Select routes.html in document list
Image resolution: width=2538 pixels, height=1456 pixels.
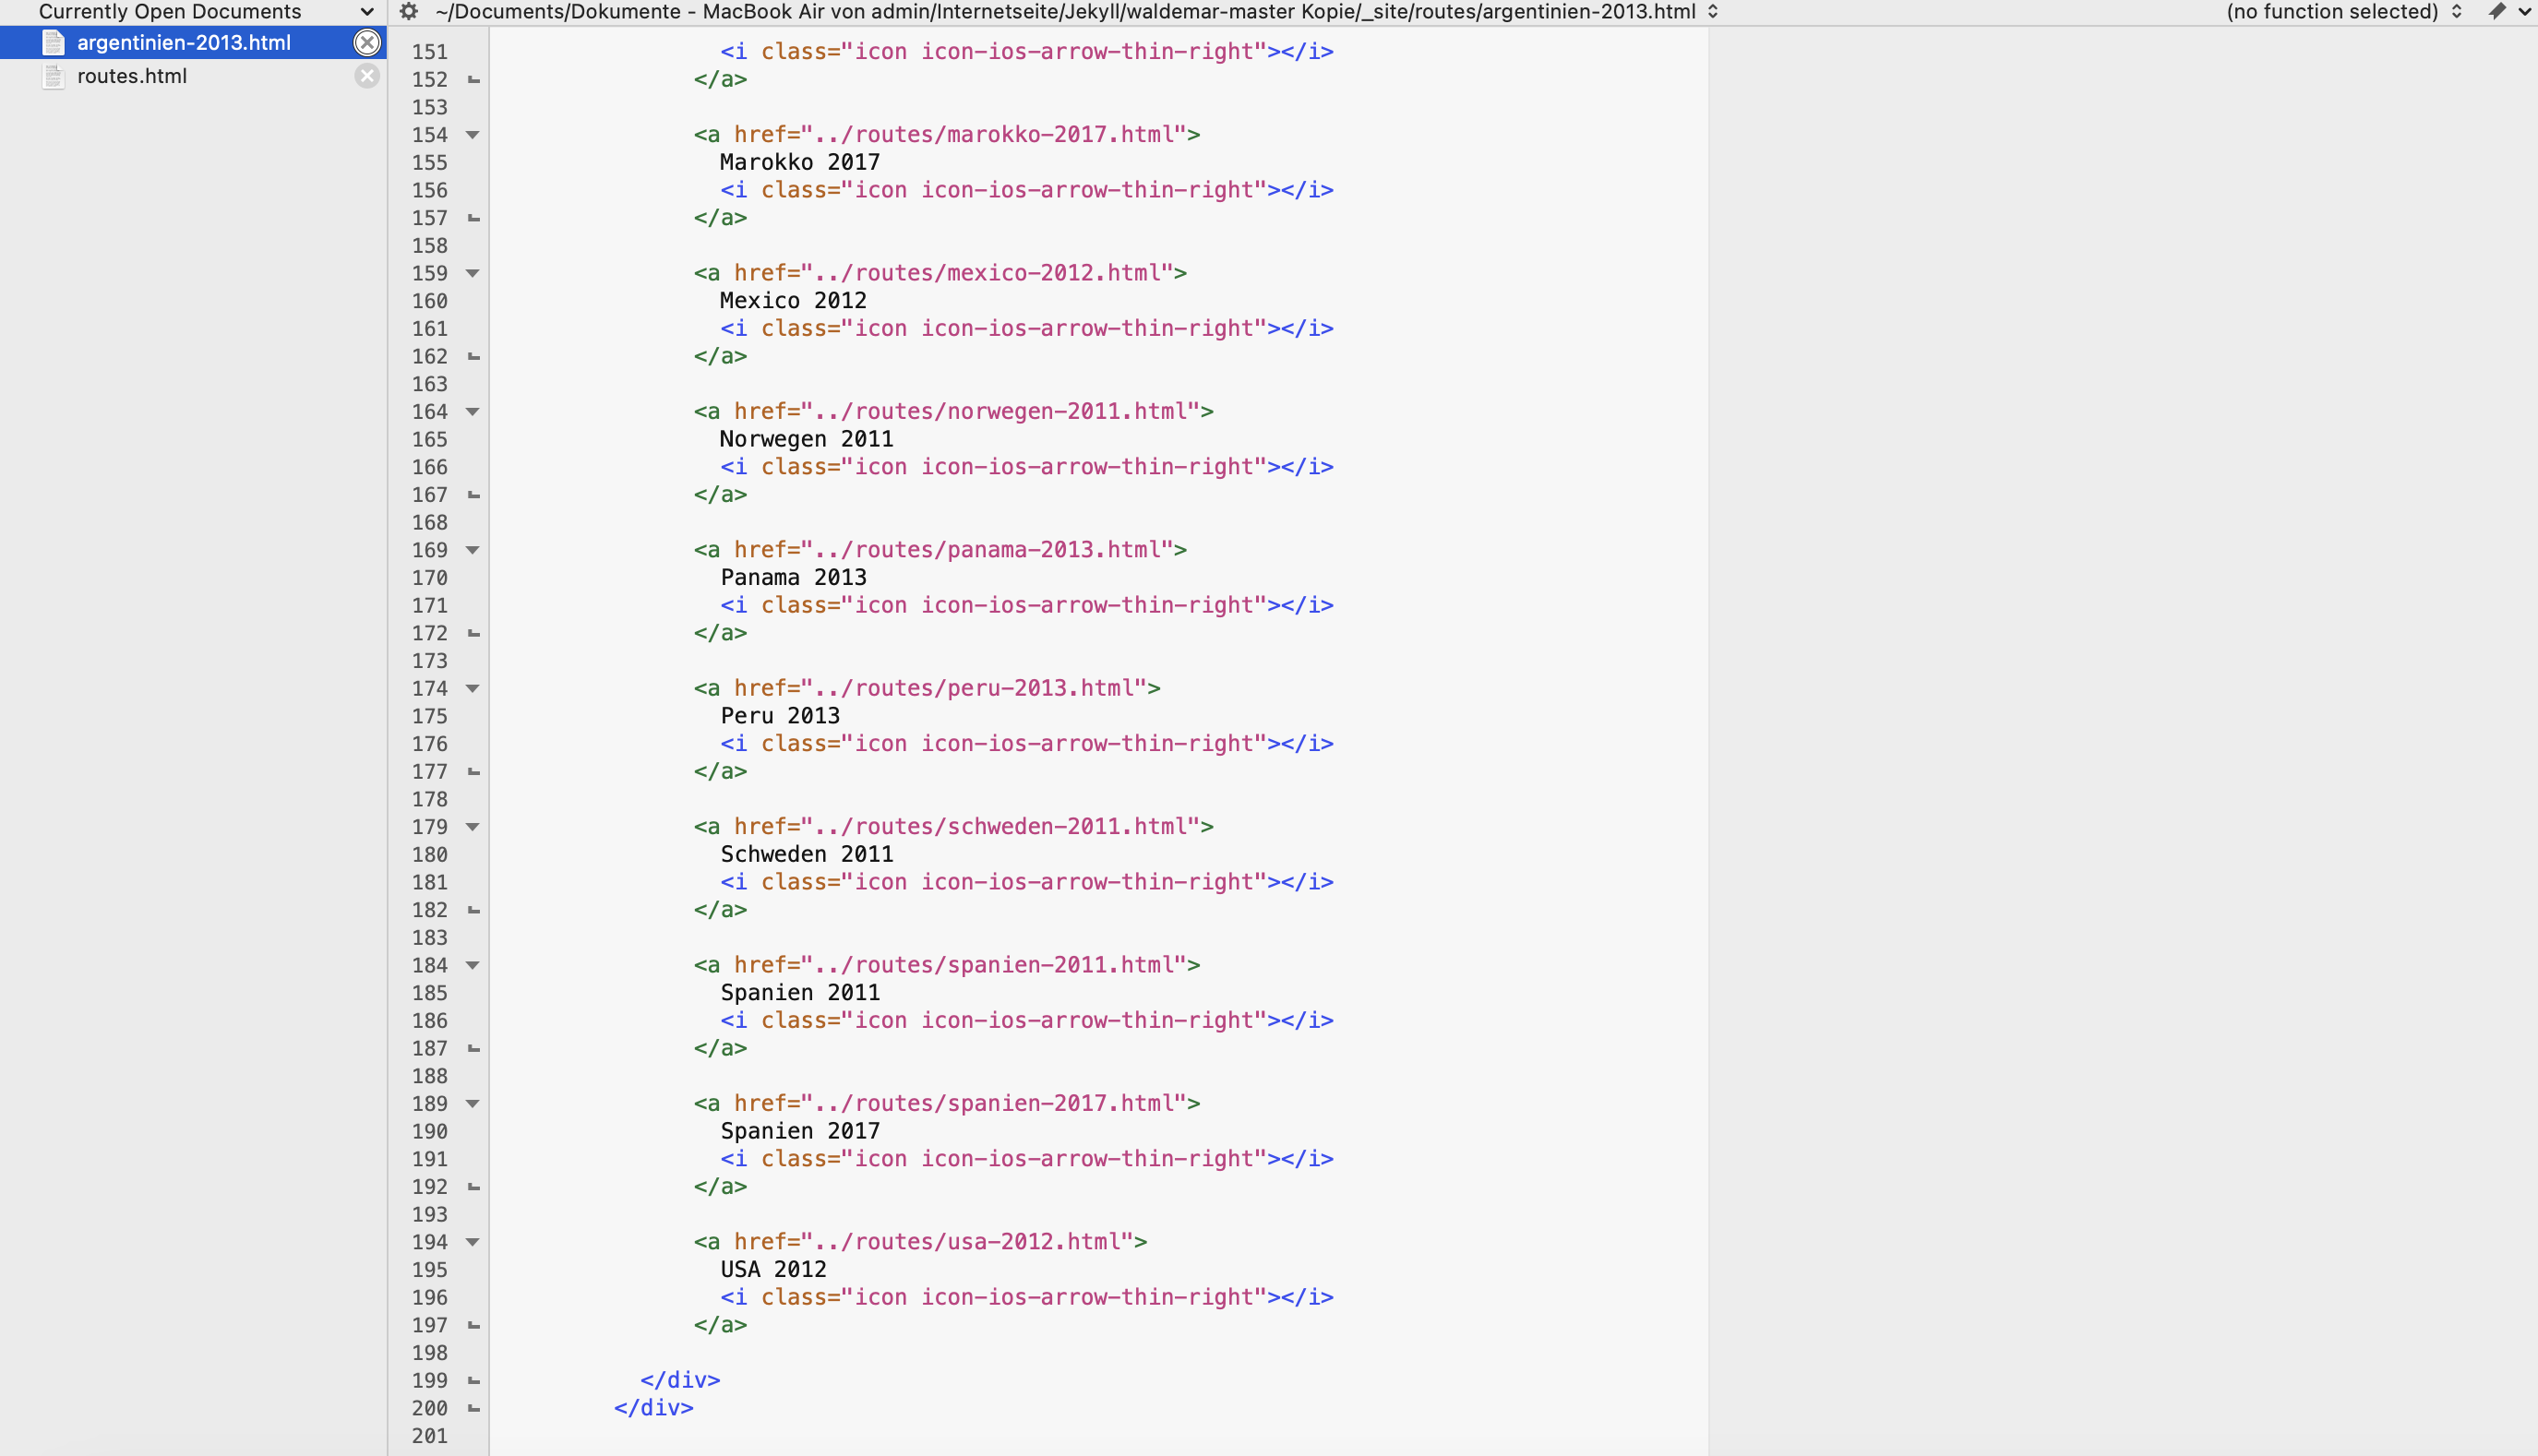[x=132, y=76]
